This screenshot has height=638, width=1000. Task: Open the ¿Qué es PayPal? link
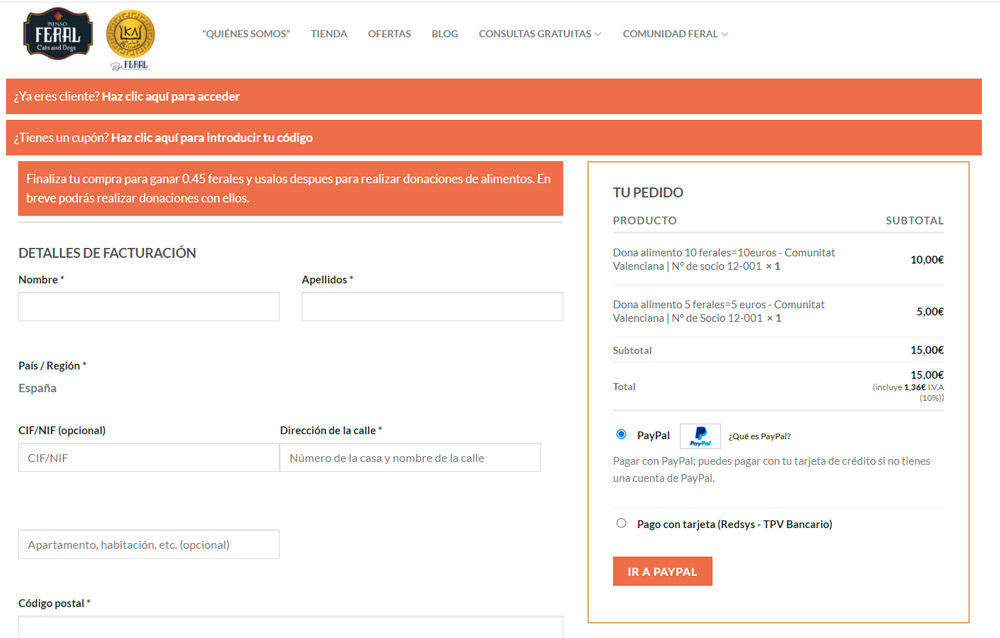pos(760,436)
